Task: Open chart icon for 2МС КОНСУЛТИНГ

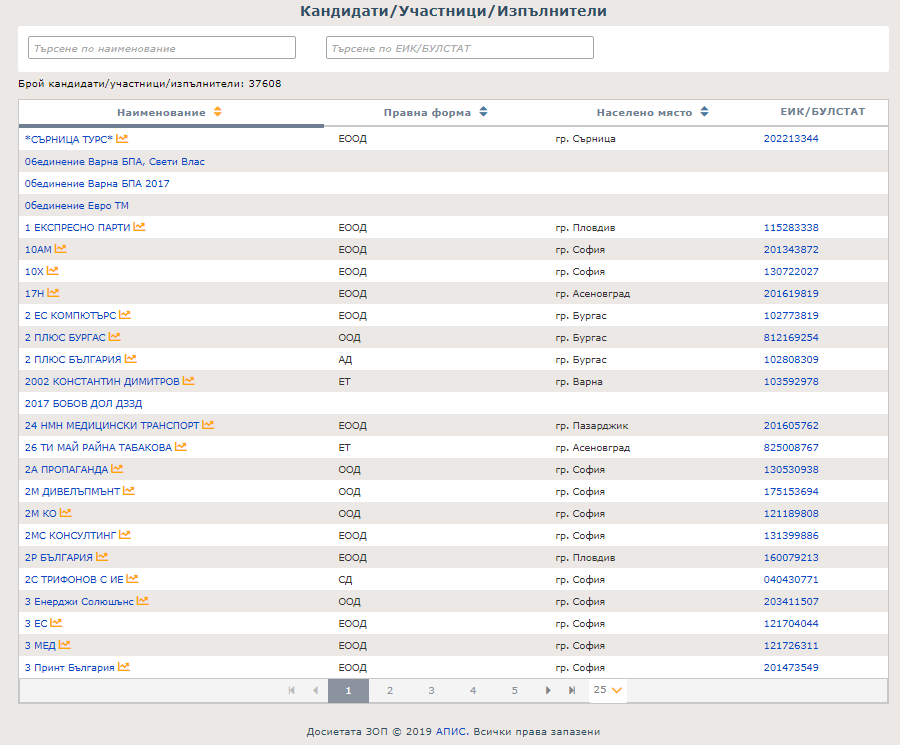Action: click(125, 535)
